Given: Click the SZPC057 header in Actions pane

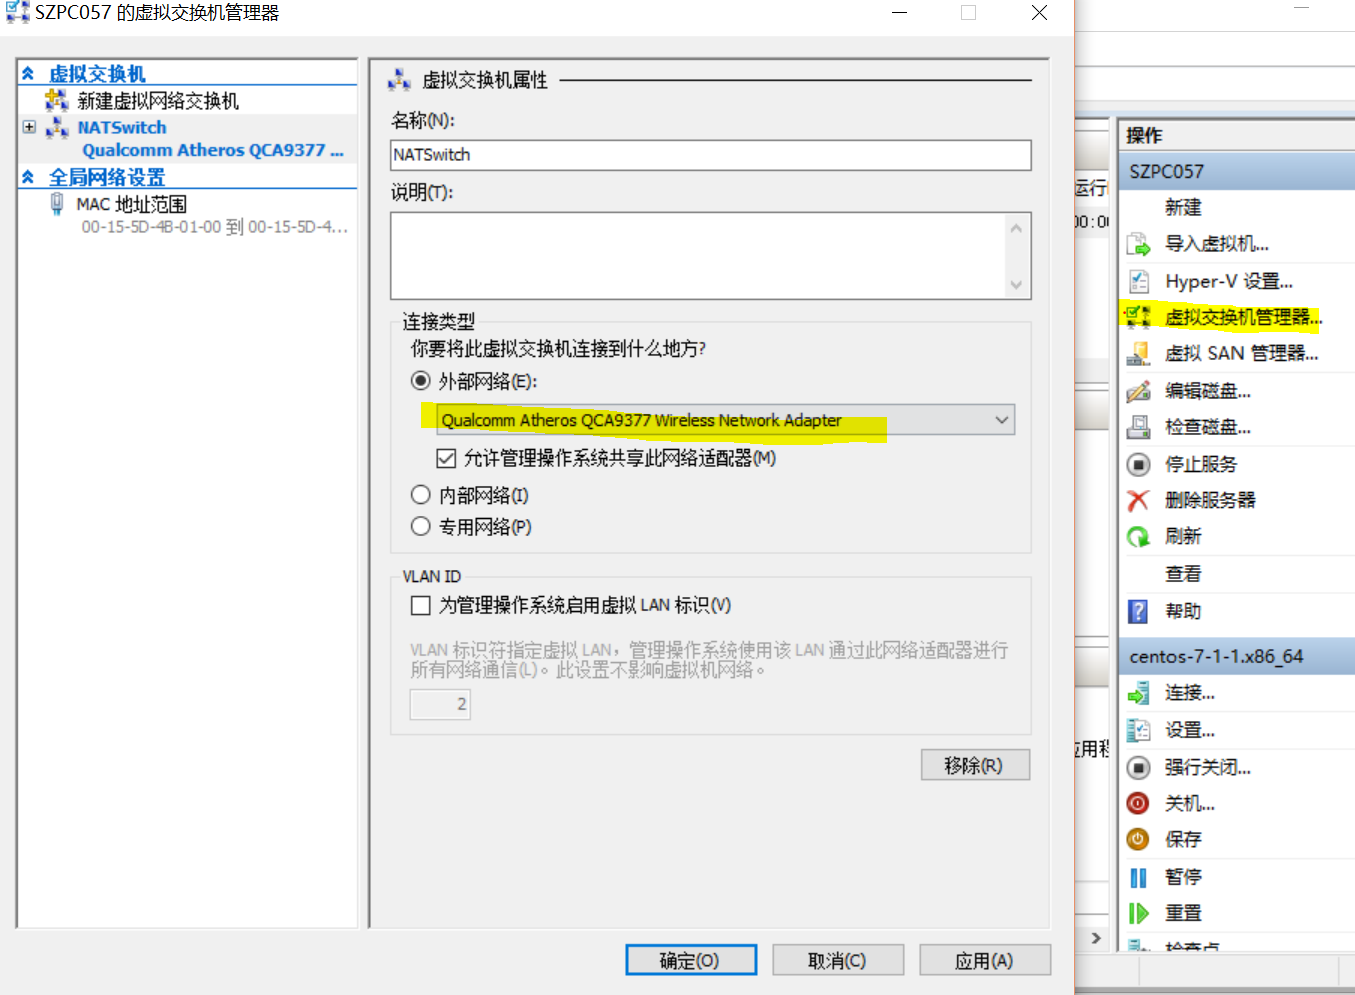Looking at the screenshot, I should [x=1236, y=171].
